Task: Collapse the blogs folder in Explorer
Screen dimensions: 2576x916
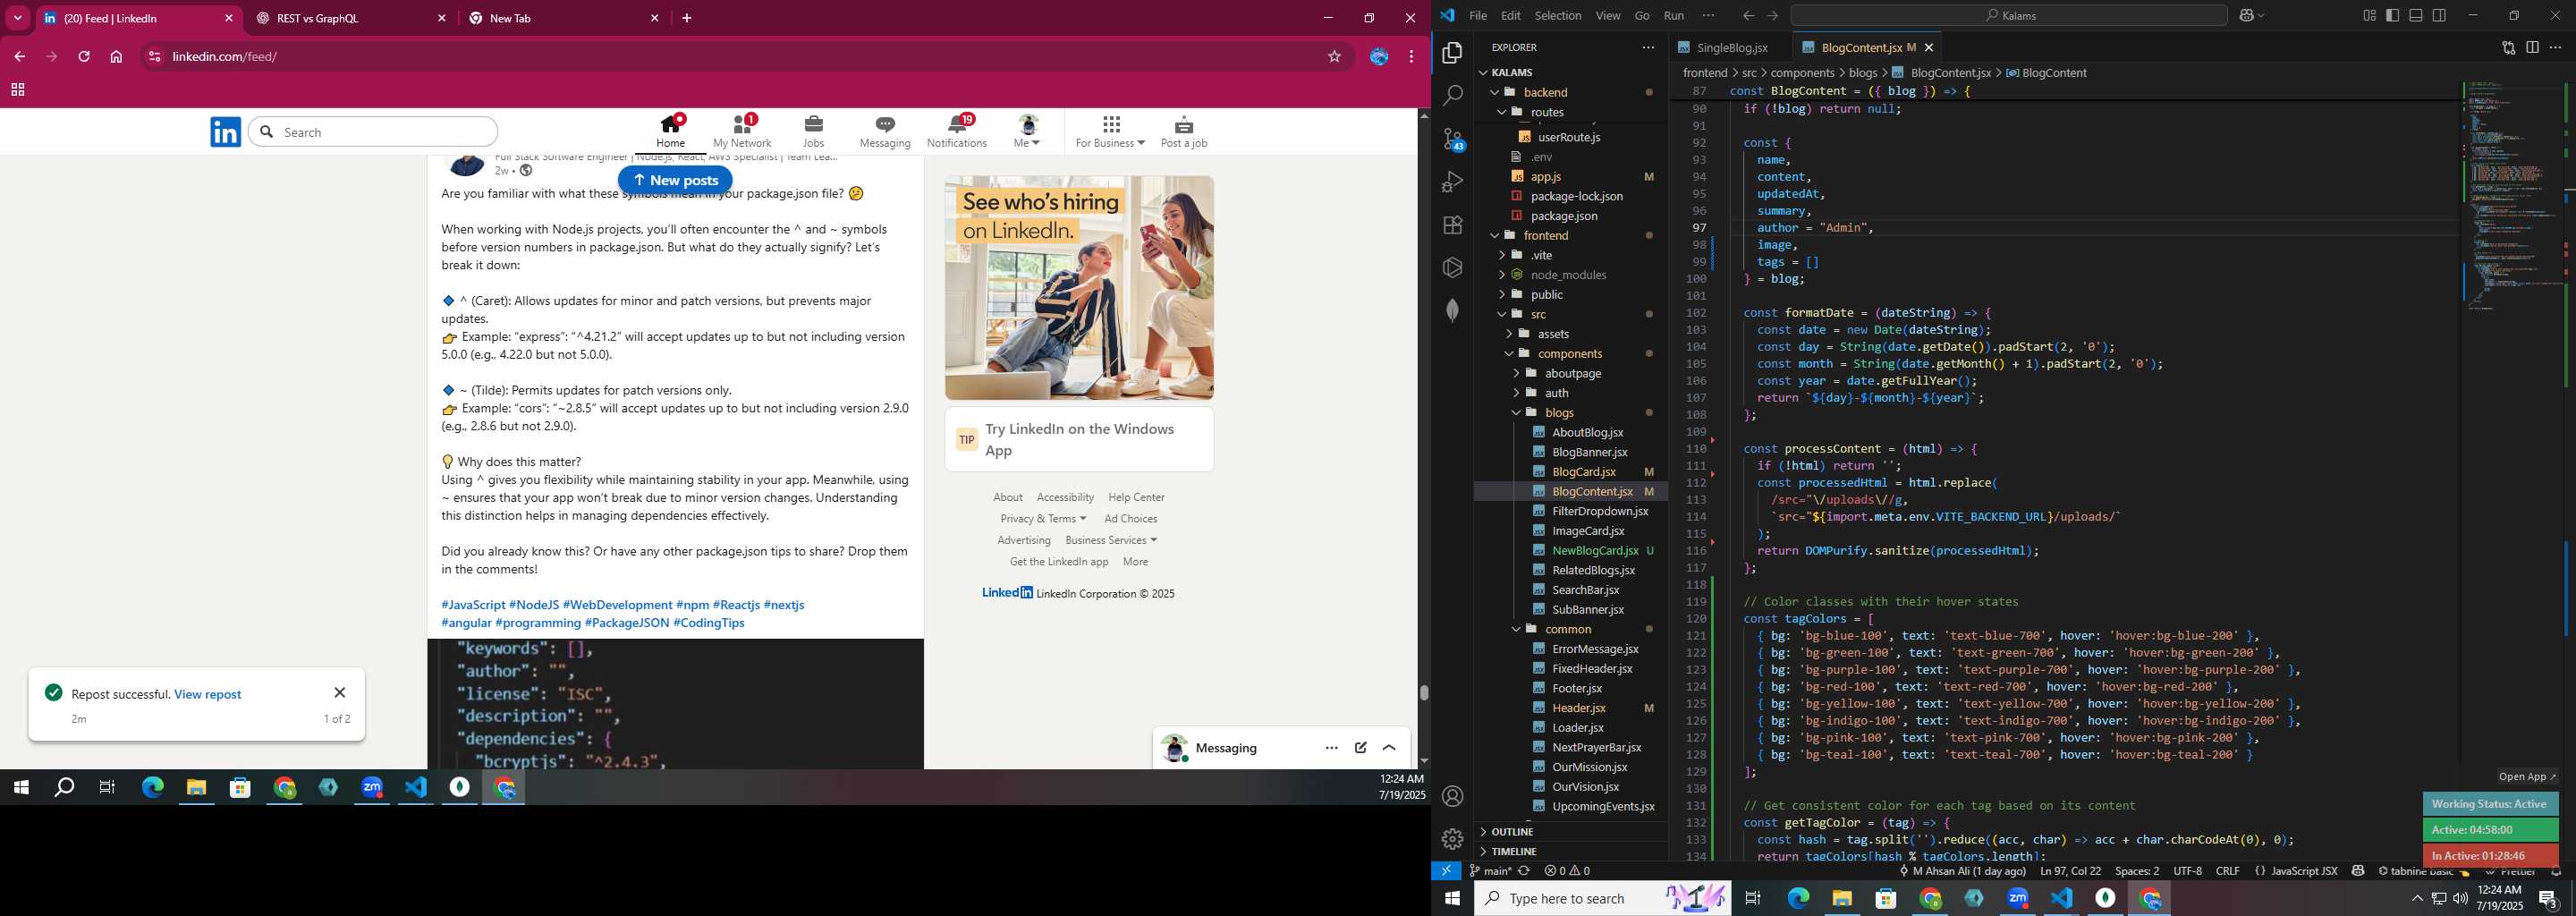Action: tap(1516, 413)
